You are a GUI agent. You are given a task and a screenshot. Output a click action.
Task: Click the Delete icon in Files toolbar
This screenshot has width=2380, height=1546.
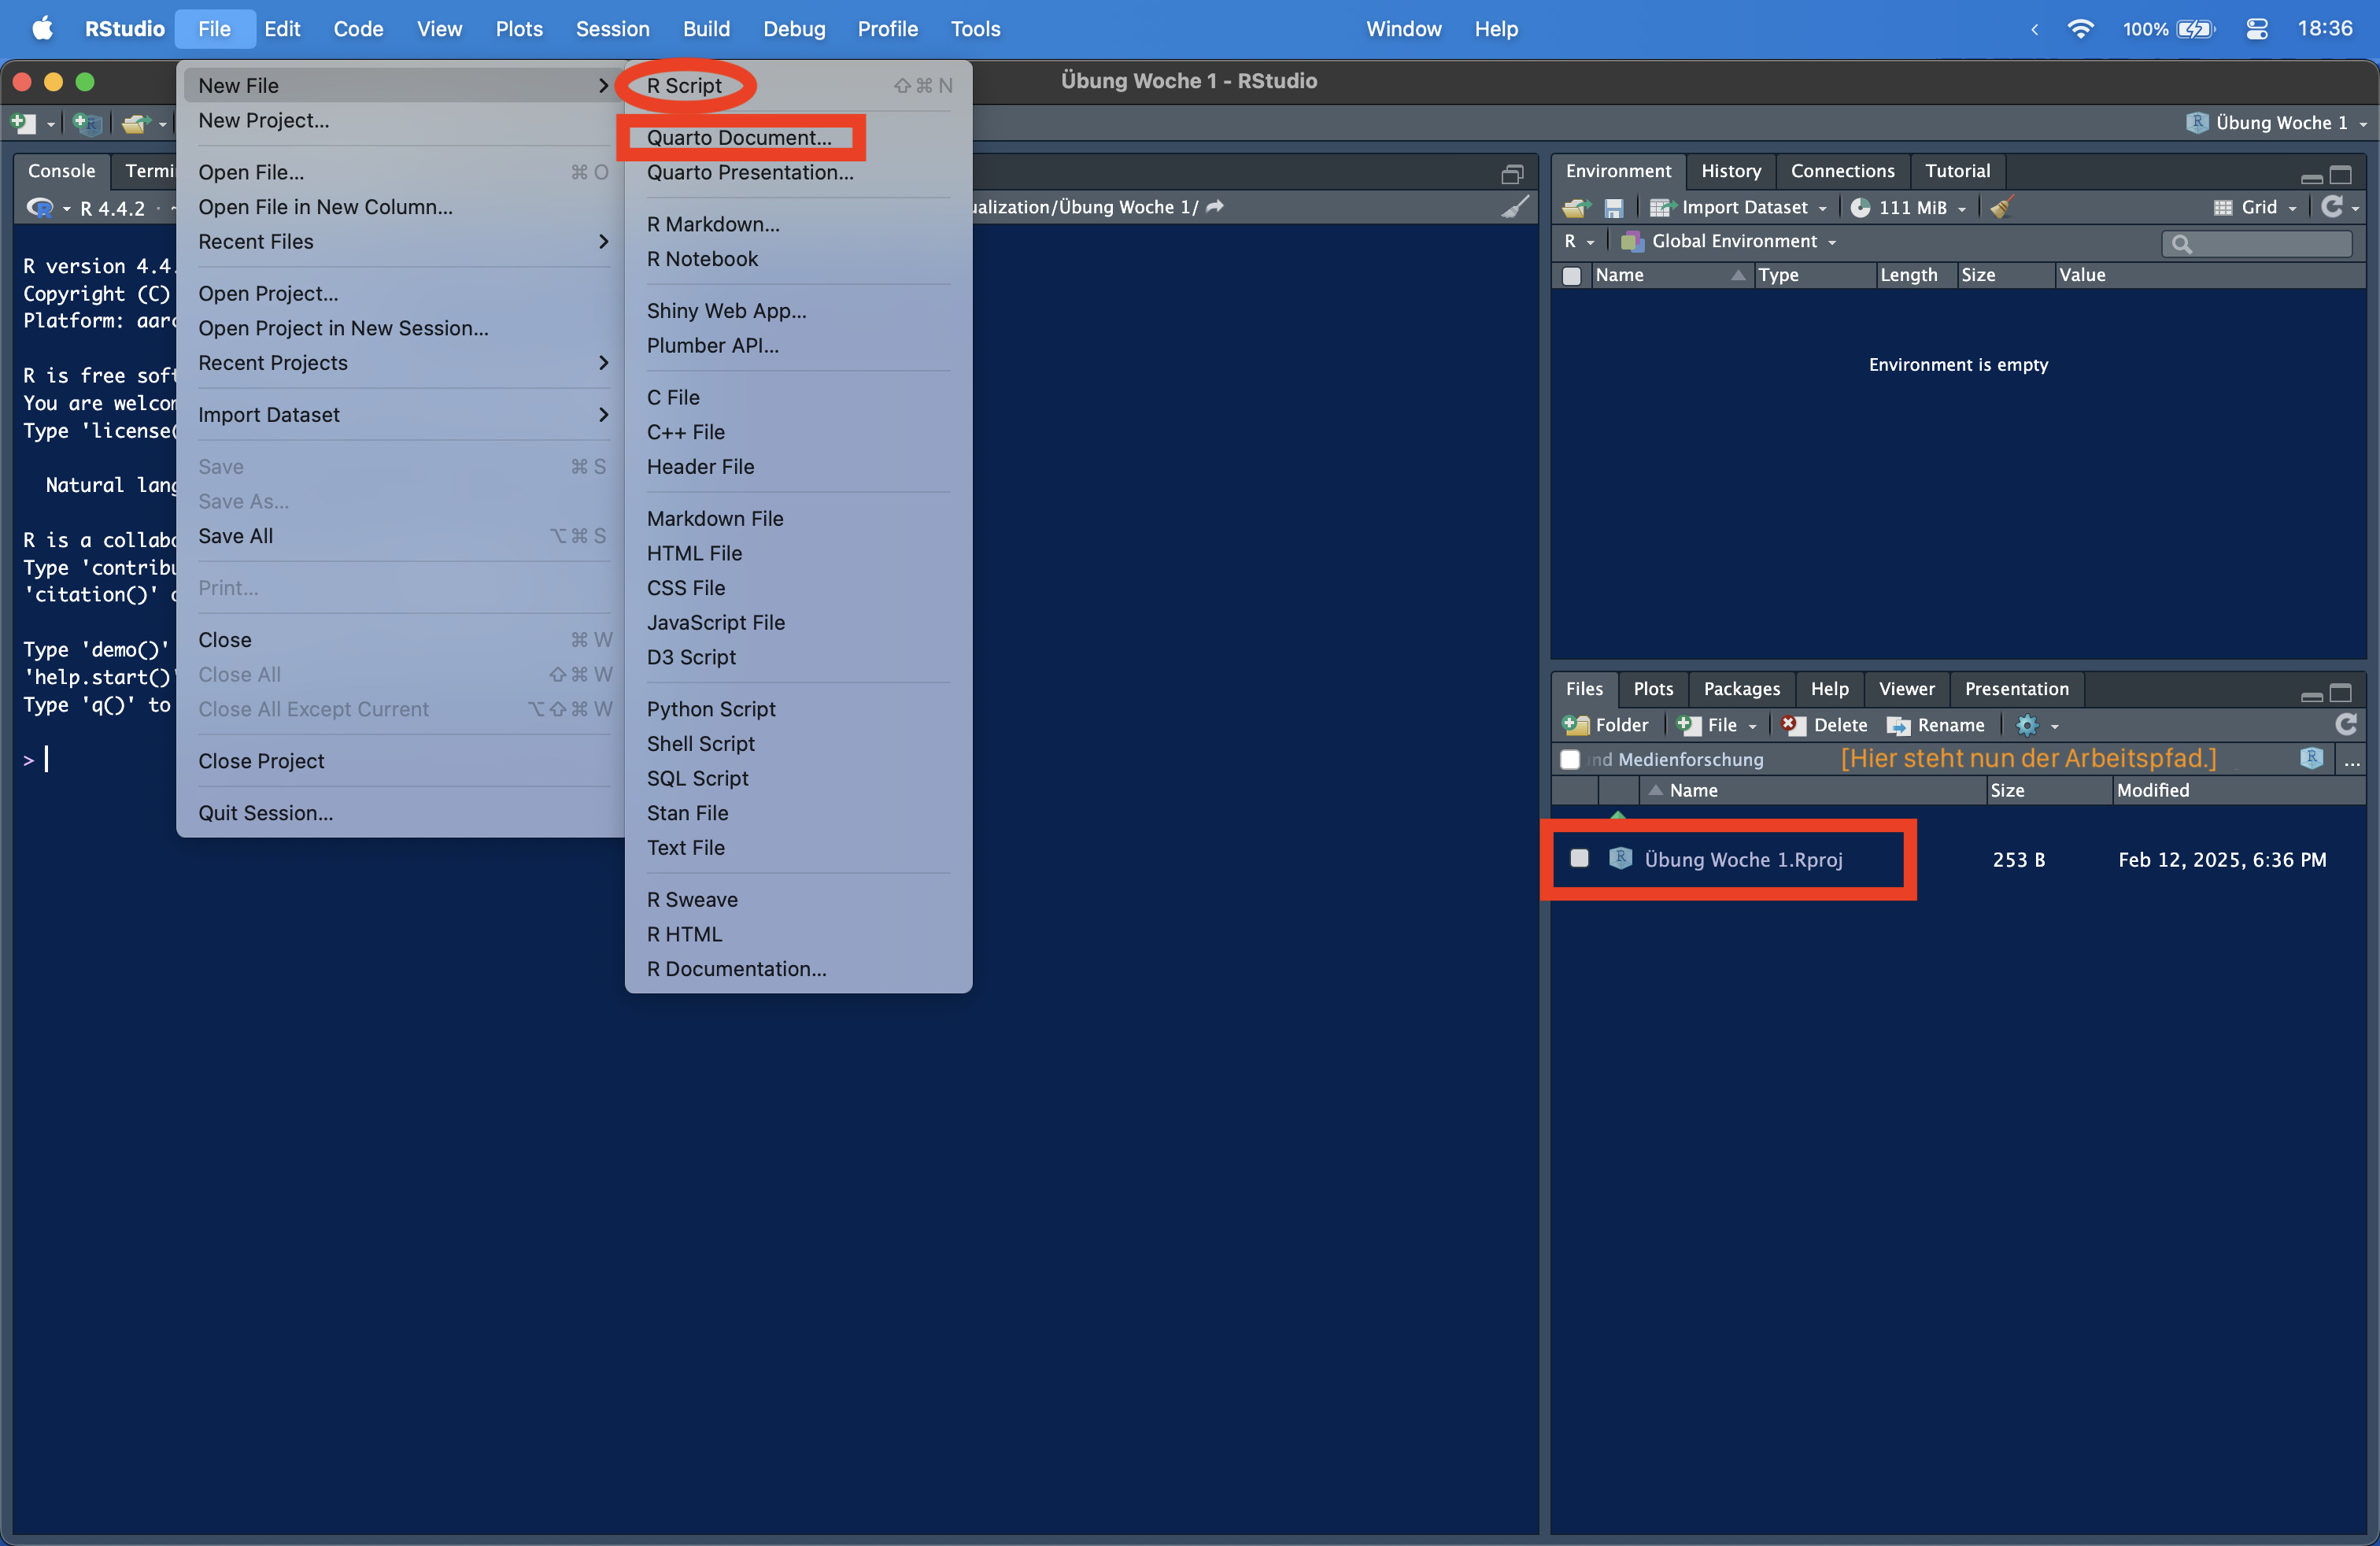[x=1793, y=725]
